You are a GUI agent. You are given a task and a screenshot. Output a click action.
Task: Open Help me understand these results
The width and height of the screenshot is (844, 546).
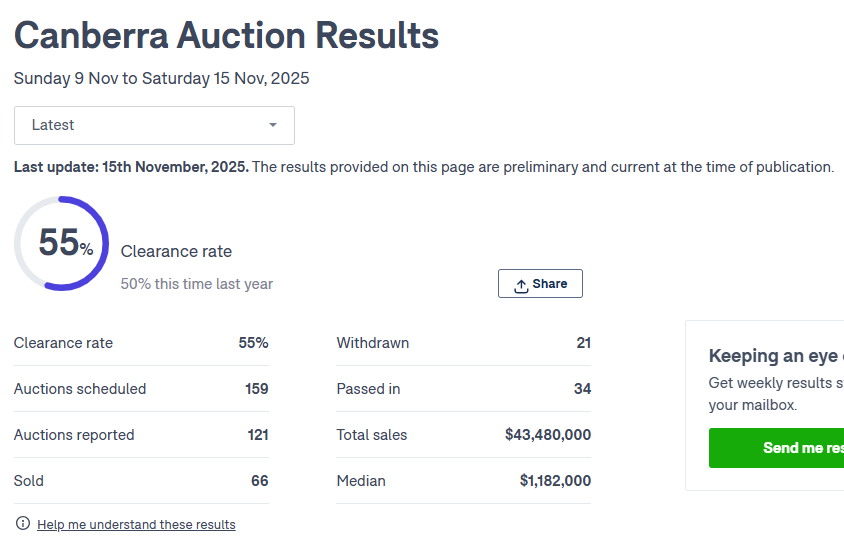136,524
